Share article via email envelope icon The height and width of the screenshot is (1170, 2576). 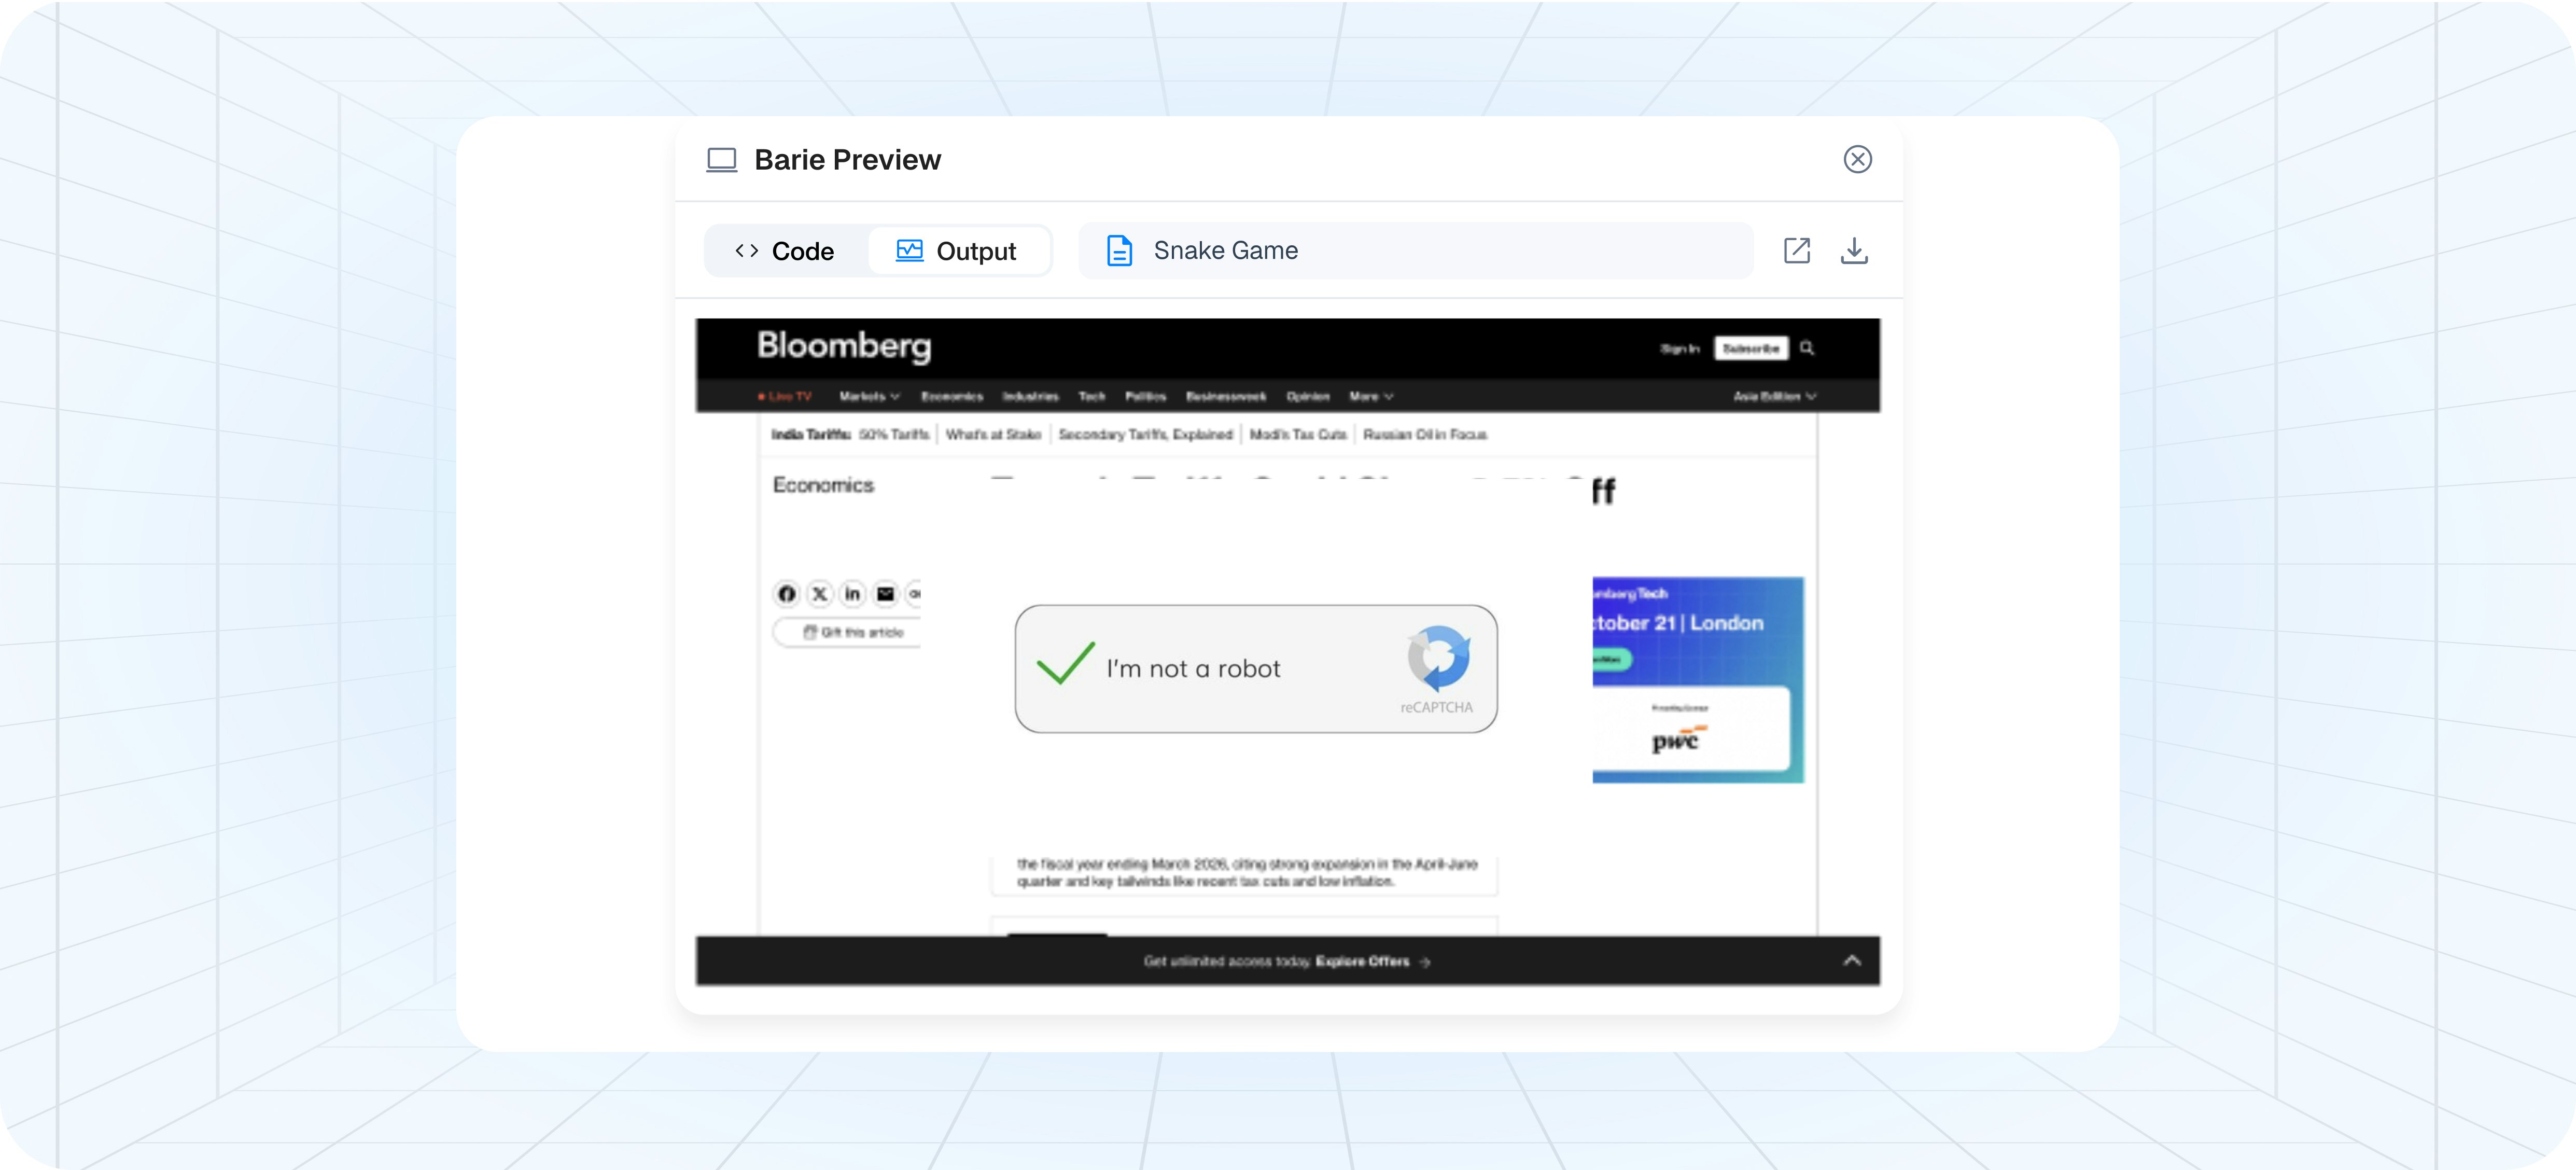[x=885, y=594]
